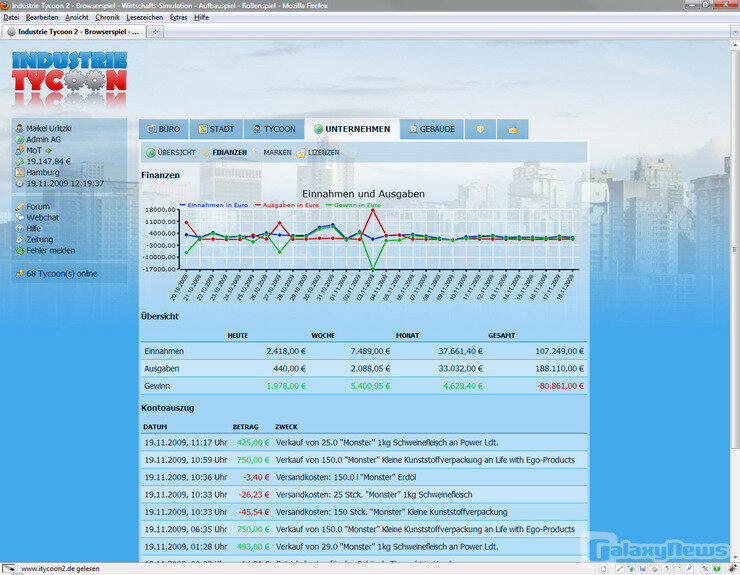
Task: Click Fehler melden bug report entry
Action: pos(45,251)
